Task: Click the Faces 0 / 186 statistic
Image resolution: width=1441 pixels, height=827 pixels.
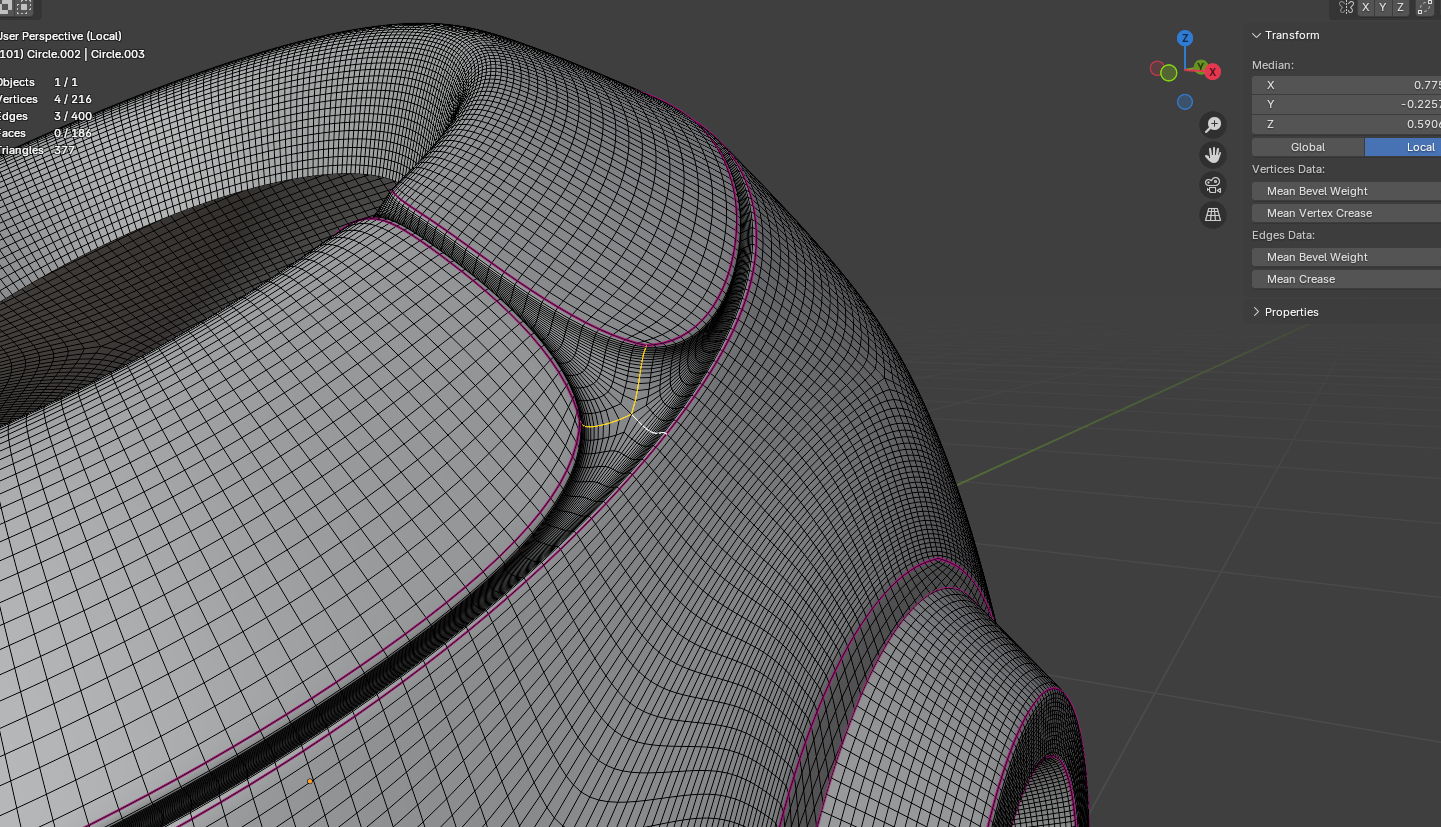Action: [46, 133]
